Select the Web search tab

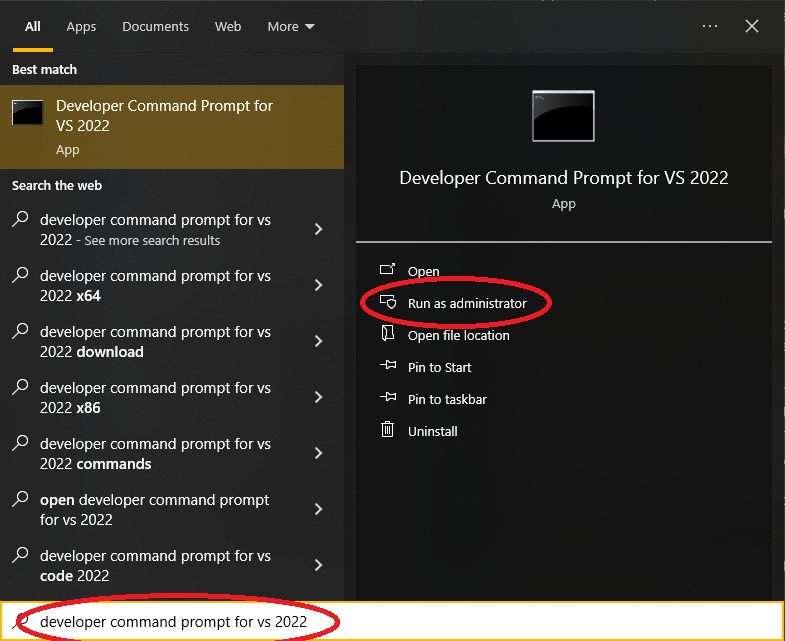click(x=228, y=27)
